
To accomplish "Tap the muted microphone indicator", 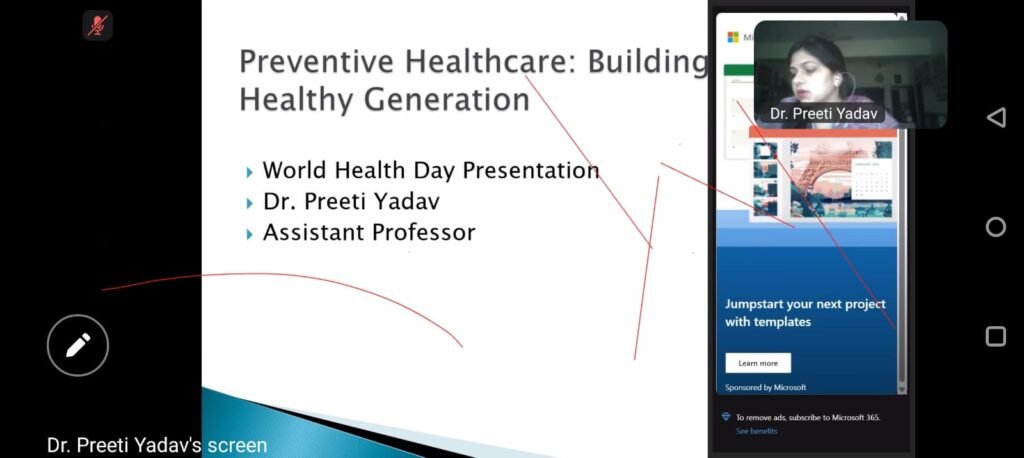I will coord(98,26).
